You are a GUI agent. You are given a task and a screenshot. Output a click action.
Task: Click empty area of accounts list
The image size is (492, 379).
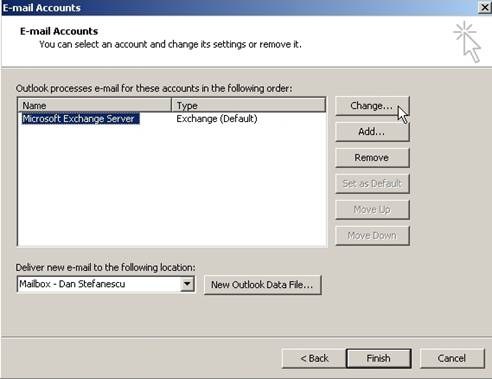172,187
